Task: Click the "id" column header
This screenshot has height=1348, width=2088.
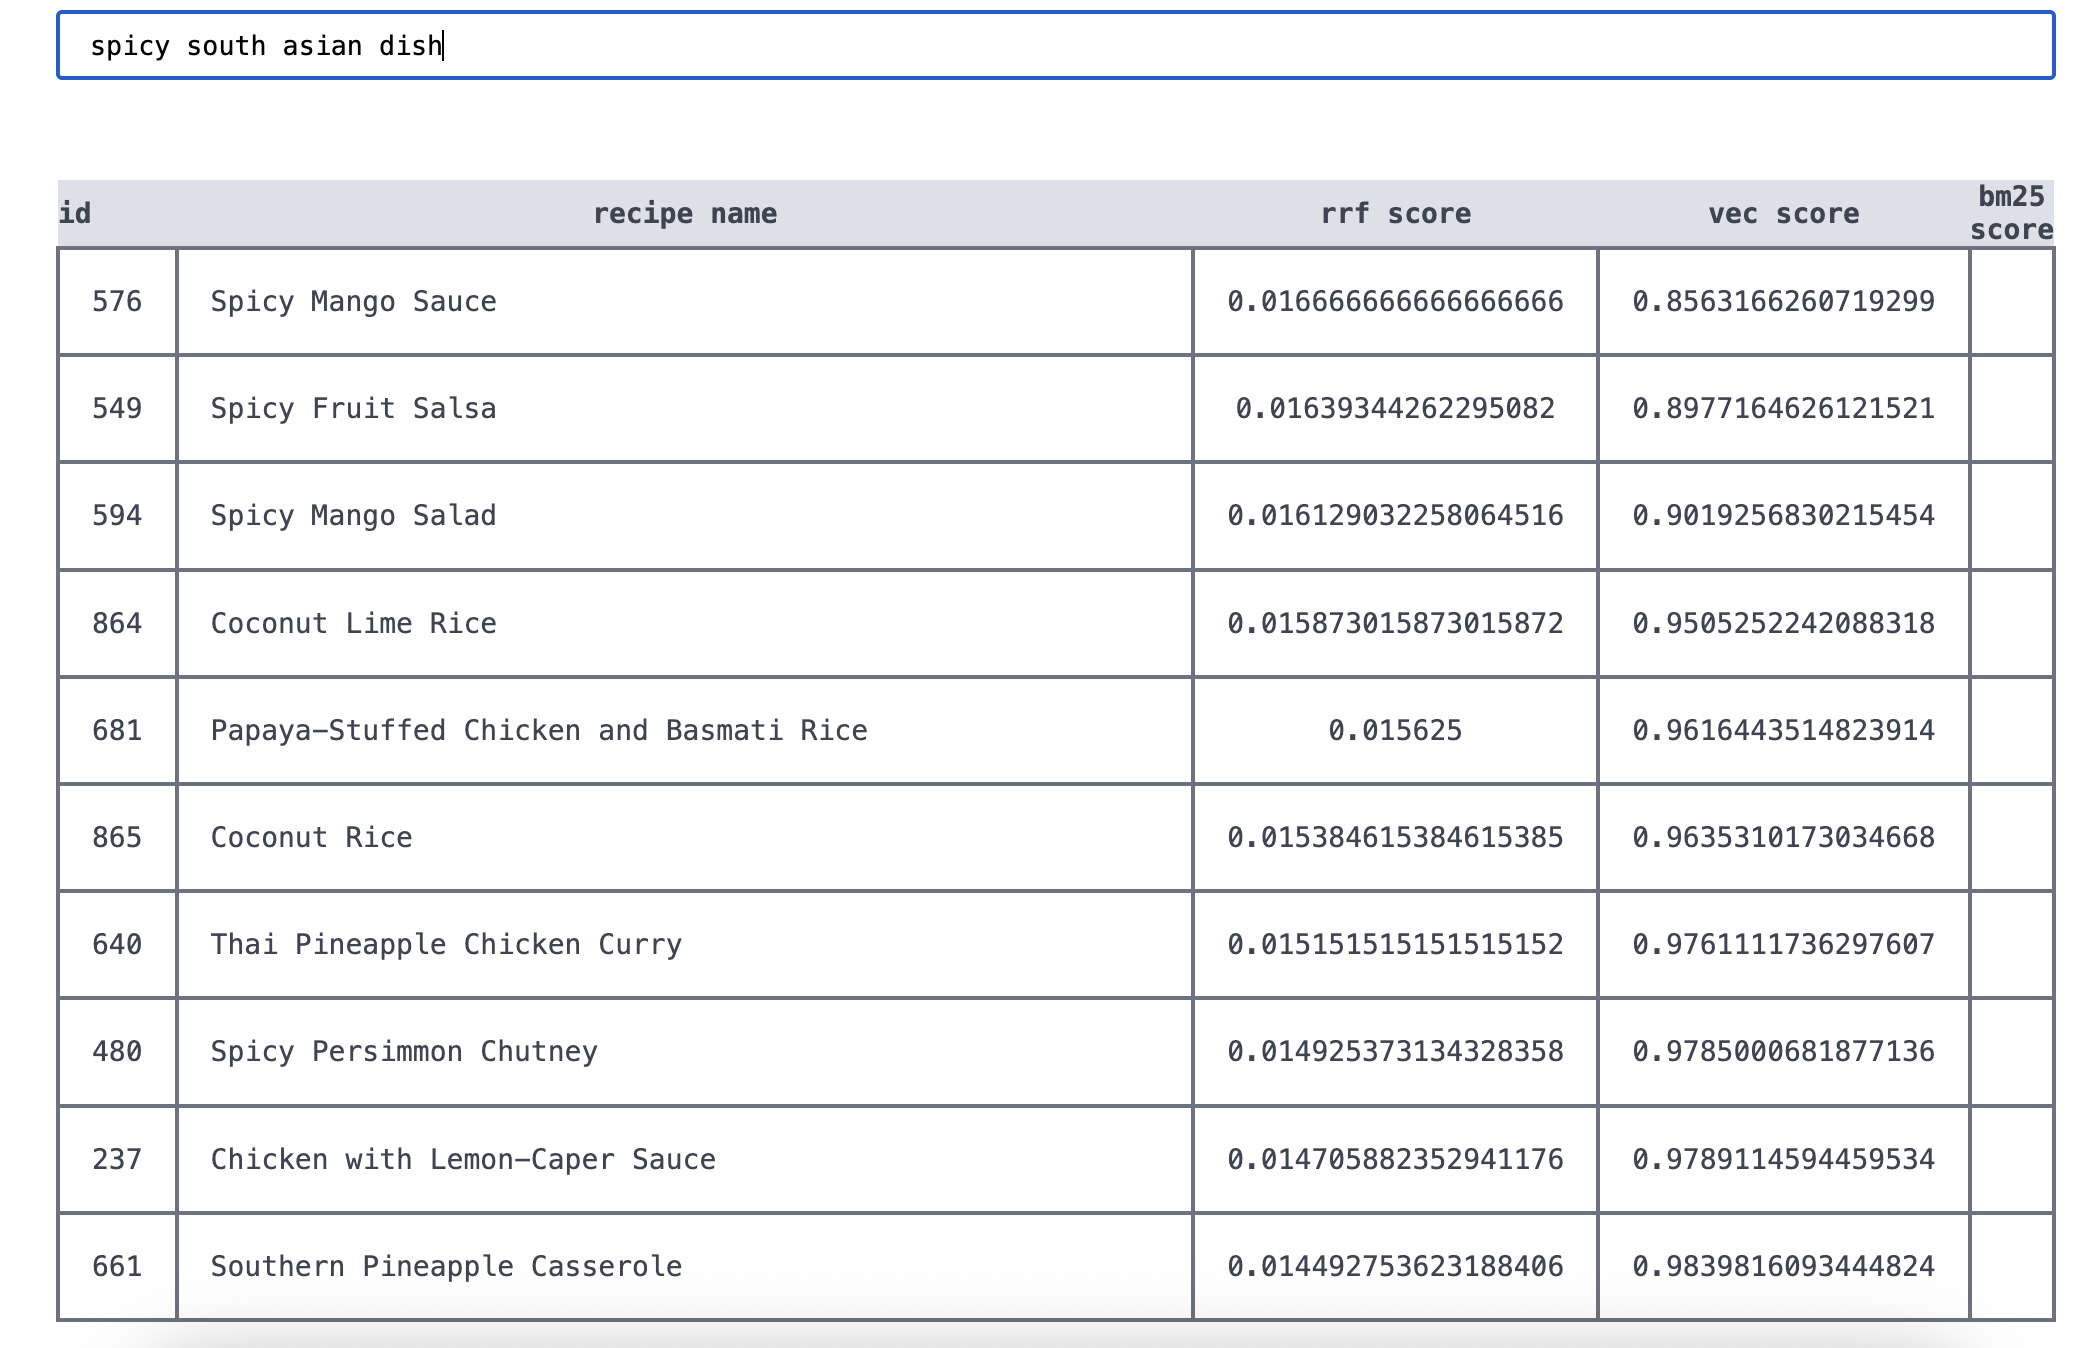Action: coord(76,214)
